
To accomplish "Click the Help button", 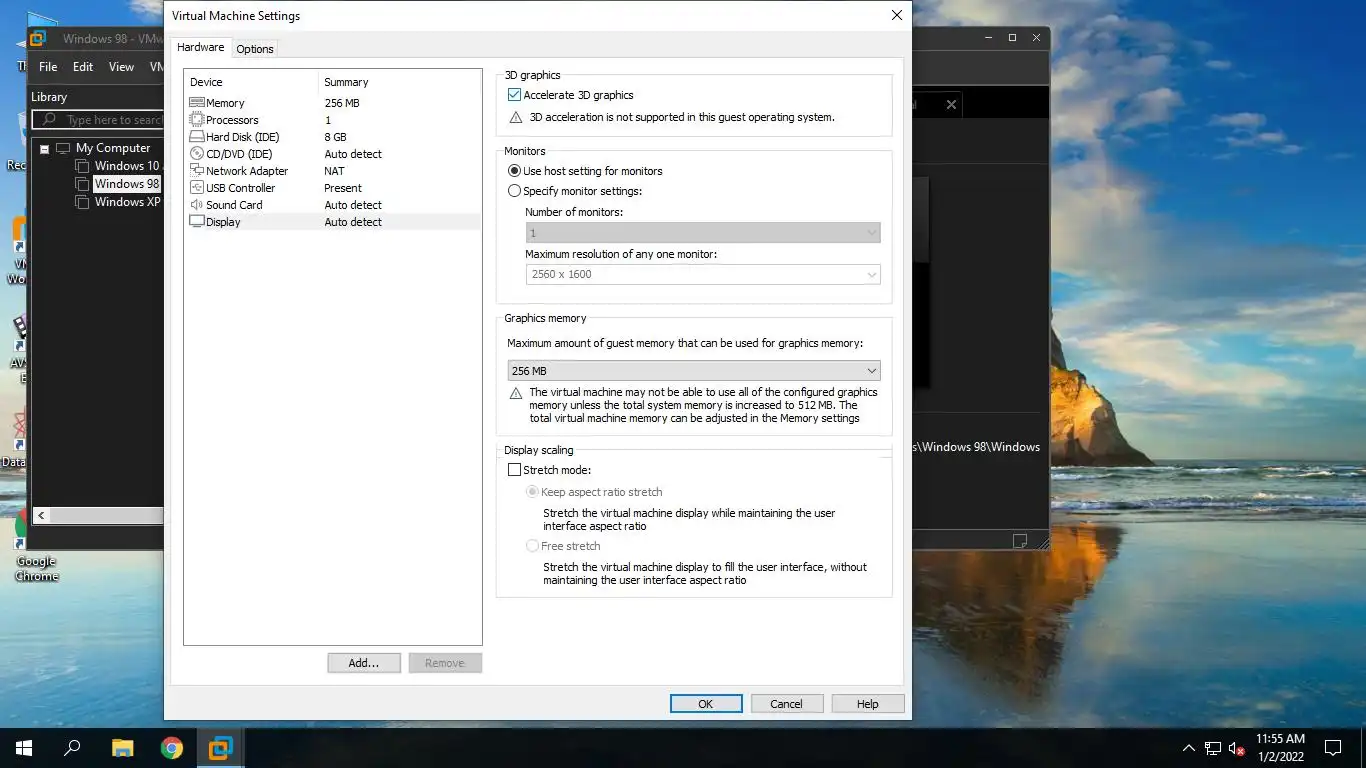I will [868, 704].
